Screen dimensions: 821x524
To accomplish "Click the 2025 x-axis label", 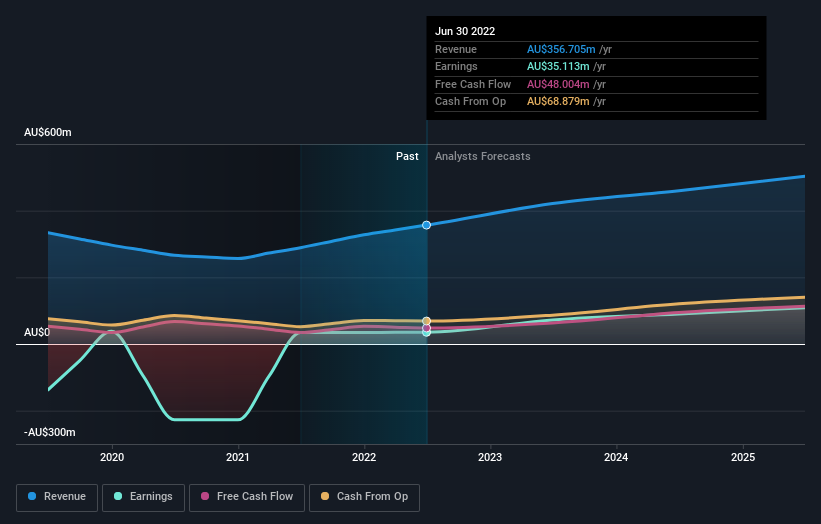I will click(x=743, y=457).
